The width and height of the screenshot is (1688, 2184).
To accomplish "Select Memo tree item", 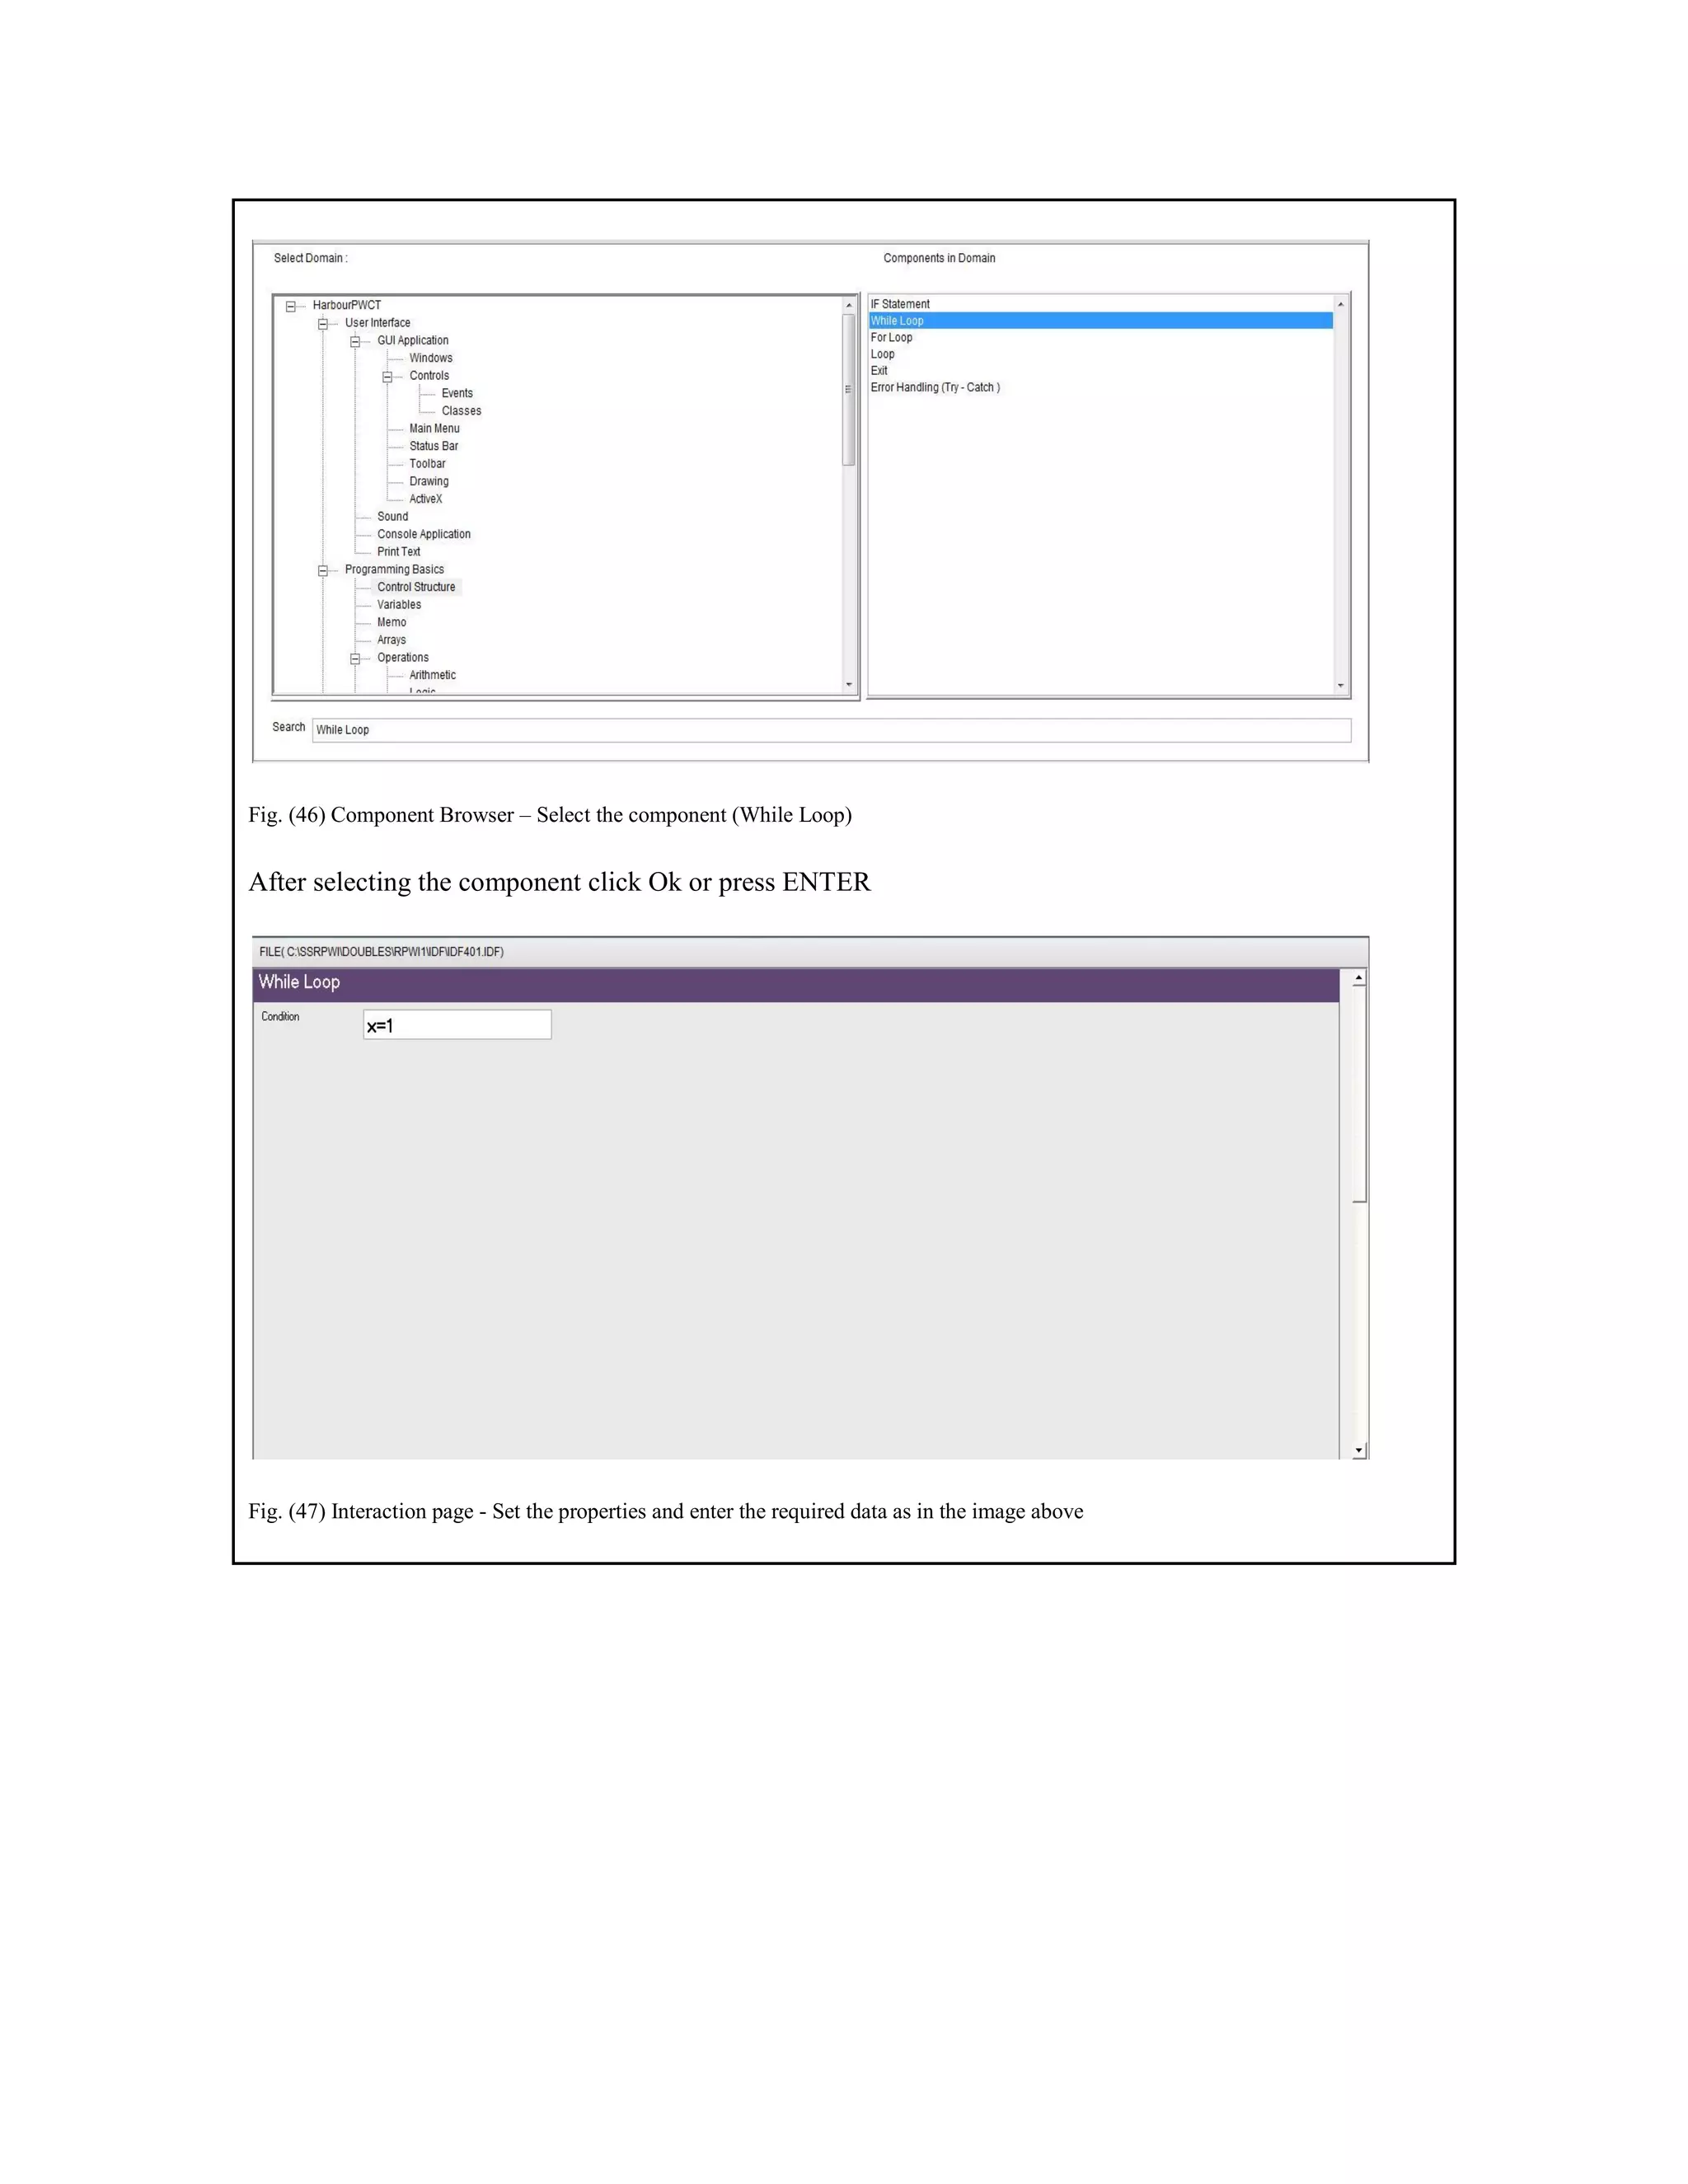I will point(391,622).
